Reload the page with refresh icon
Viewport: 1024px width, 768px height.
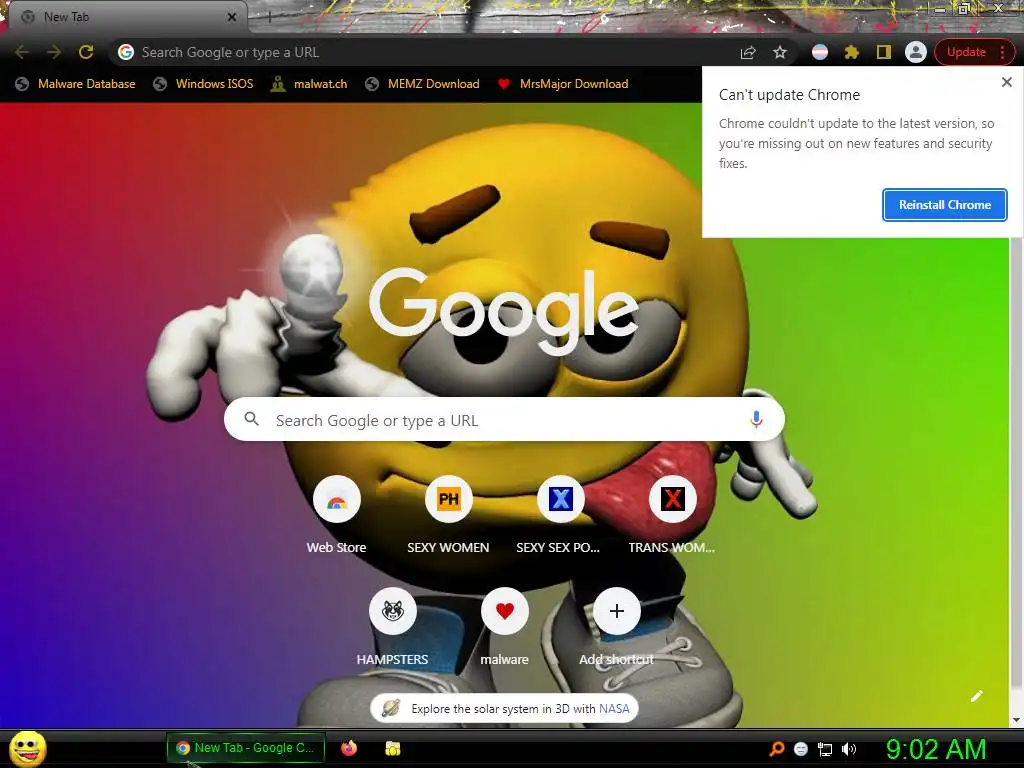[86, 52]
